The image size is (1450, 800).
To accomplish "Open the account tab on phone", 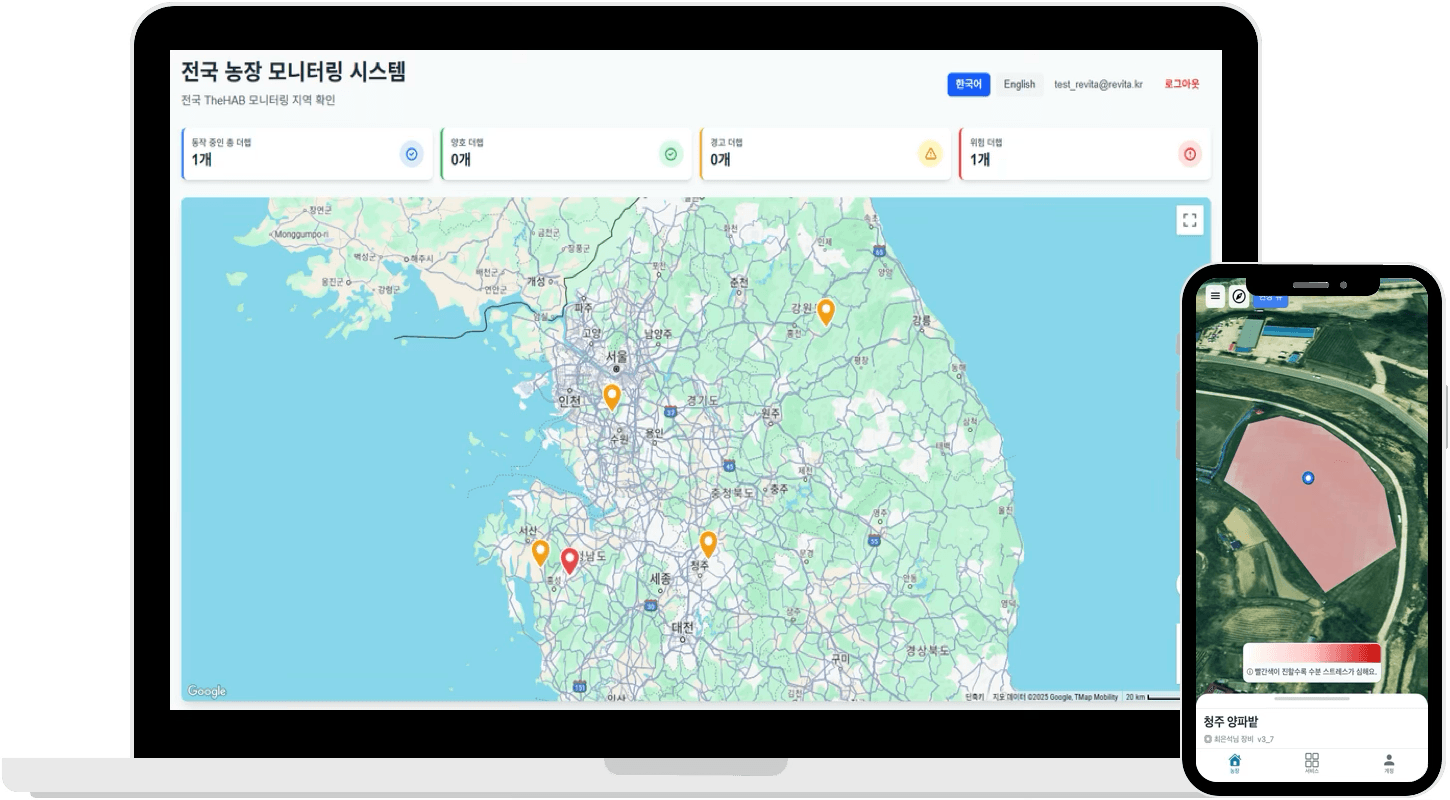I will tap(1389, 764).
